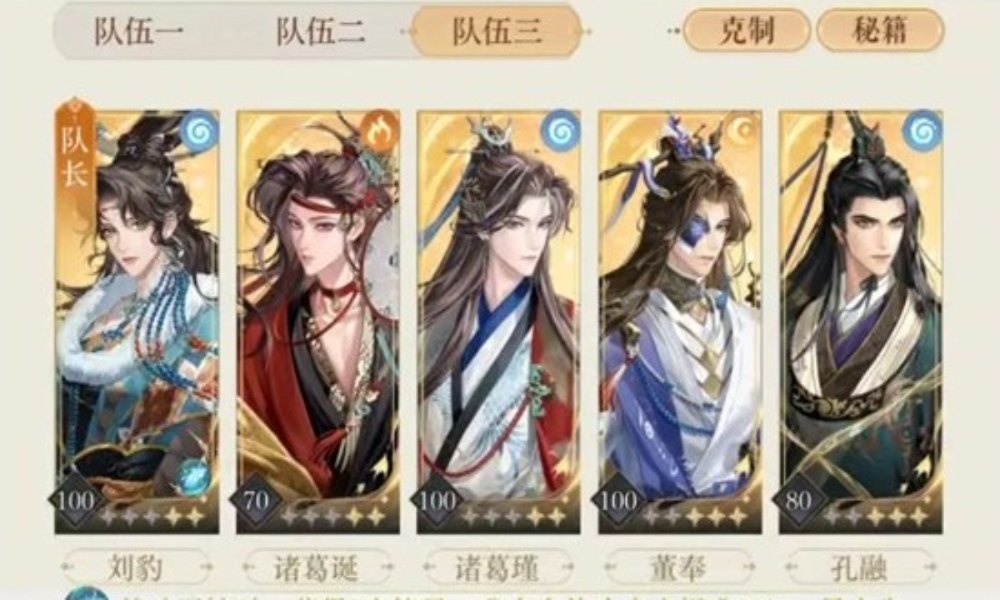Select the 孔融 character portrait
1000x600 pixels.
click(x=861, y=322)
